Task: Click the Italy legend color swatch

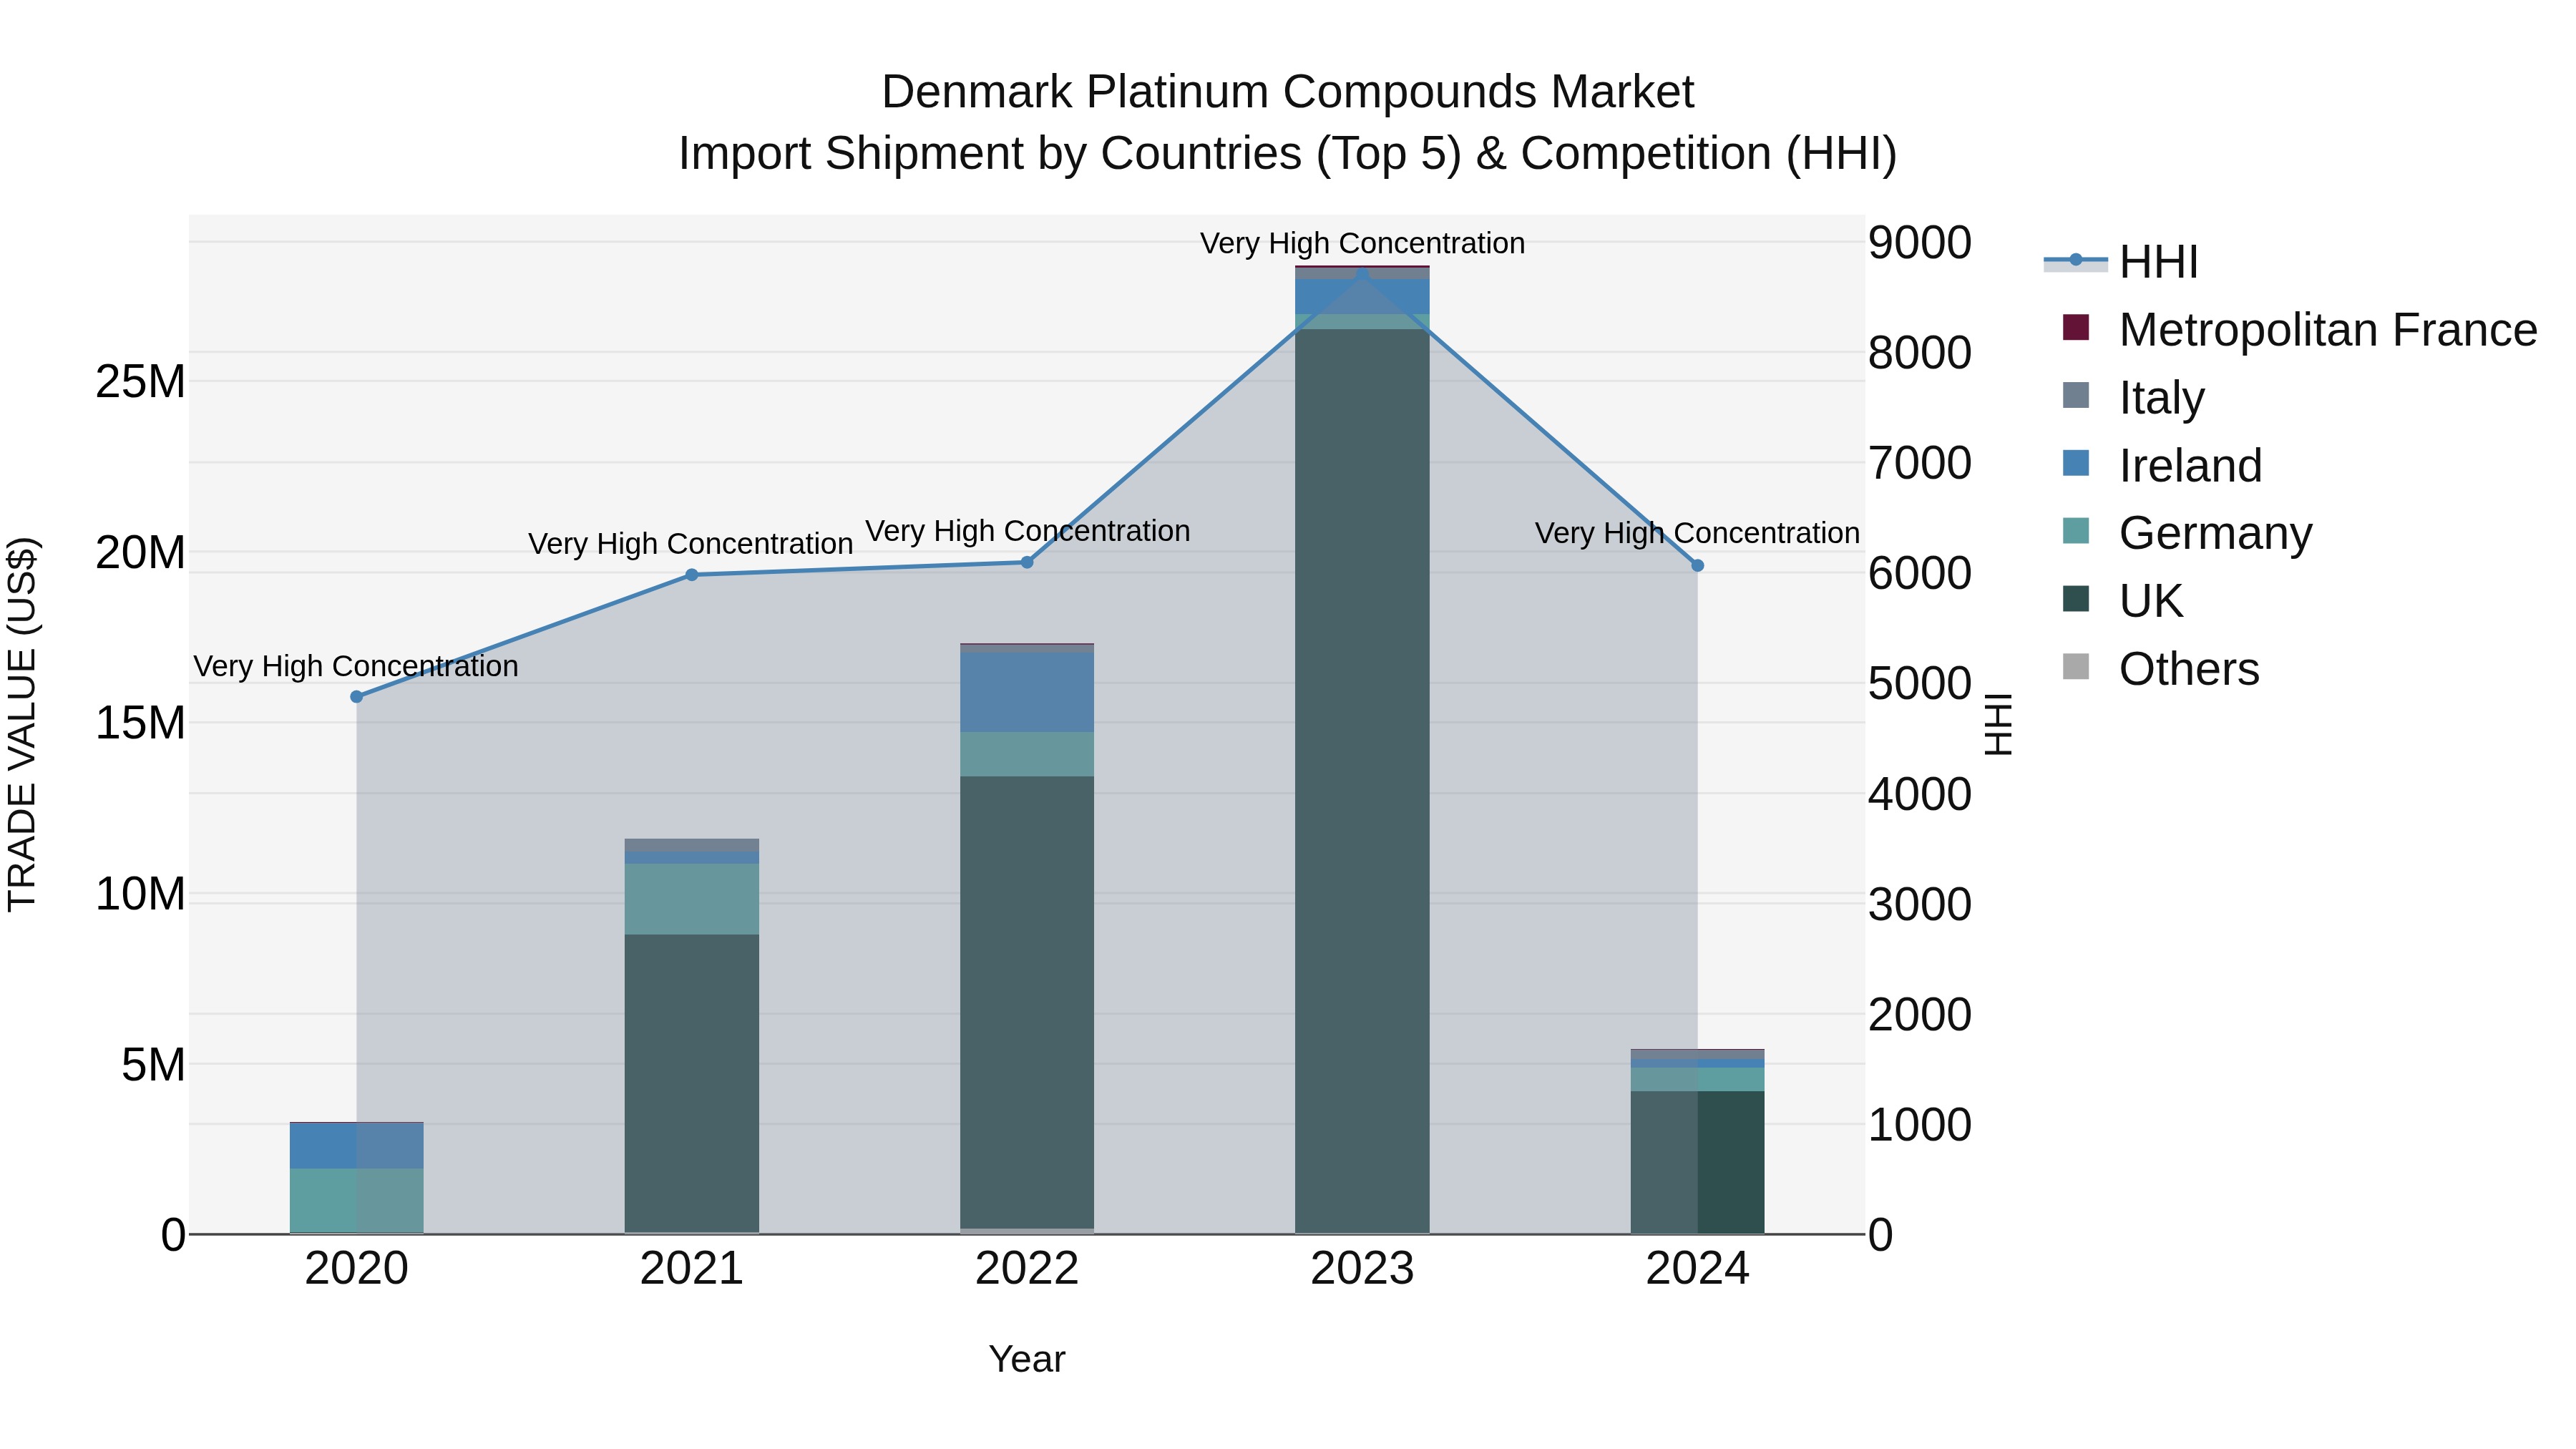Action: (x=2076, y=395)
